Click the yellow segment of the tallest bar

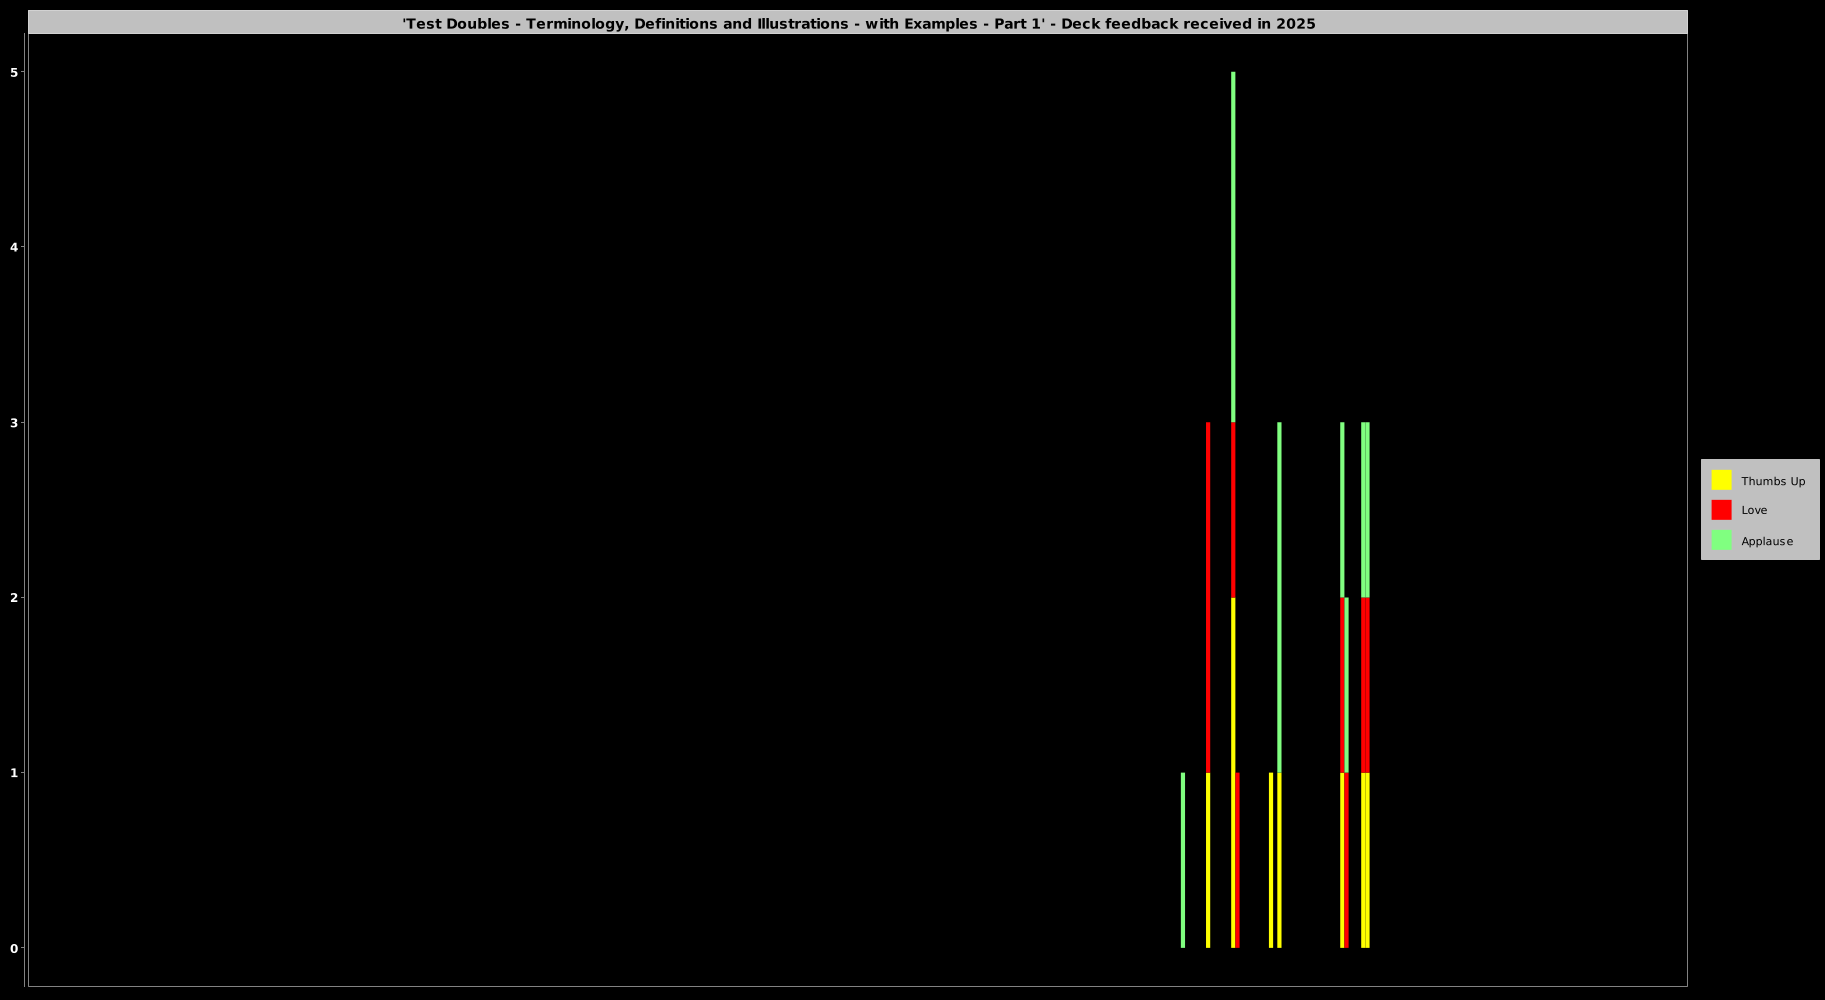click(1233, 772)
